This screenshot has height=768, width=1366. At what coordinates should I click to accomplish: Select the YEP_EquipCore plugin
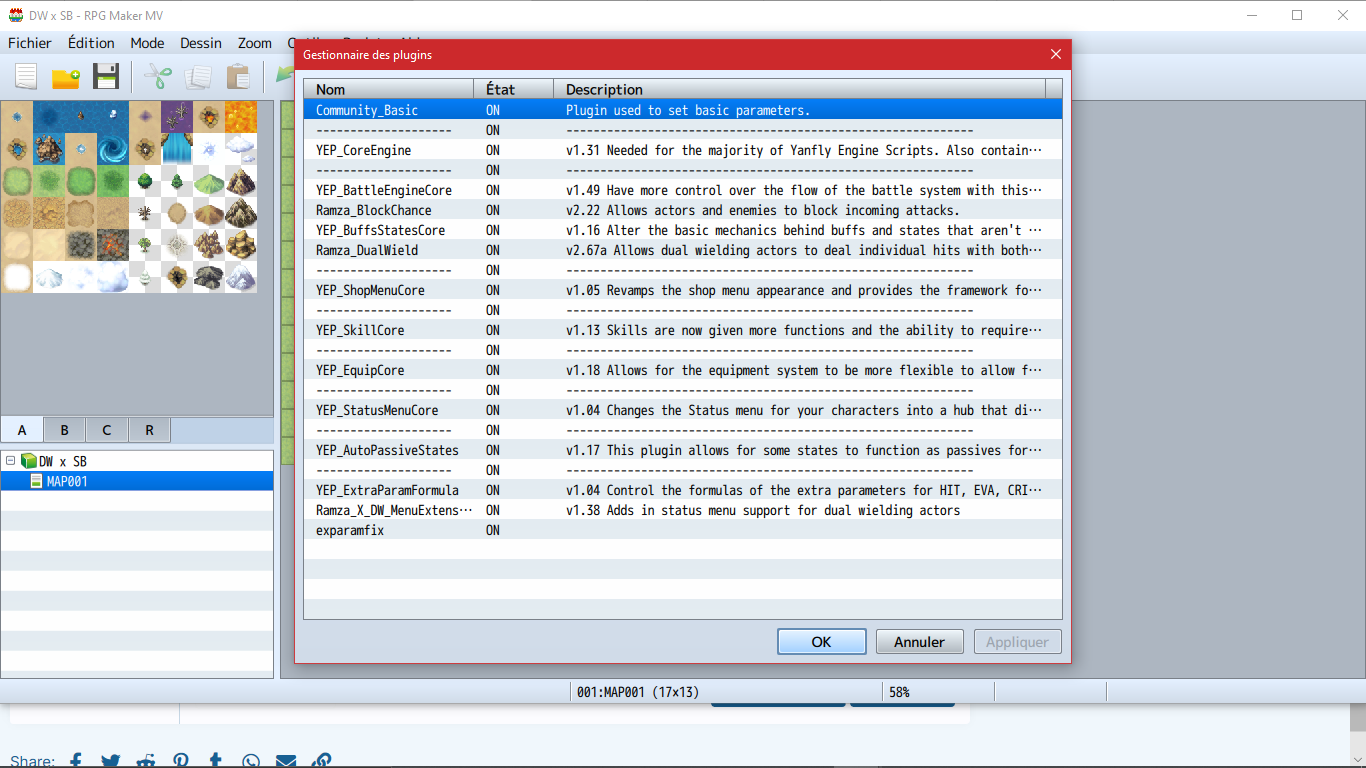click(683, 370)
